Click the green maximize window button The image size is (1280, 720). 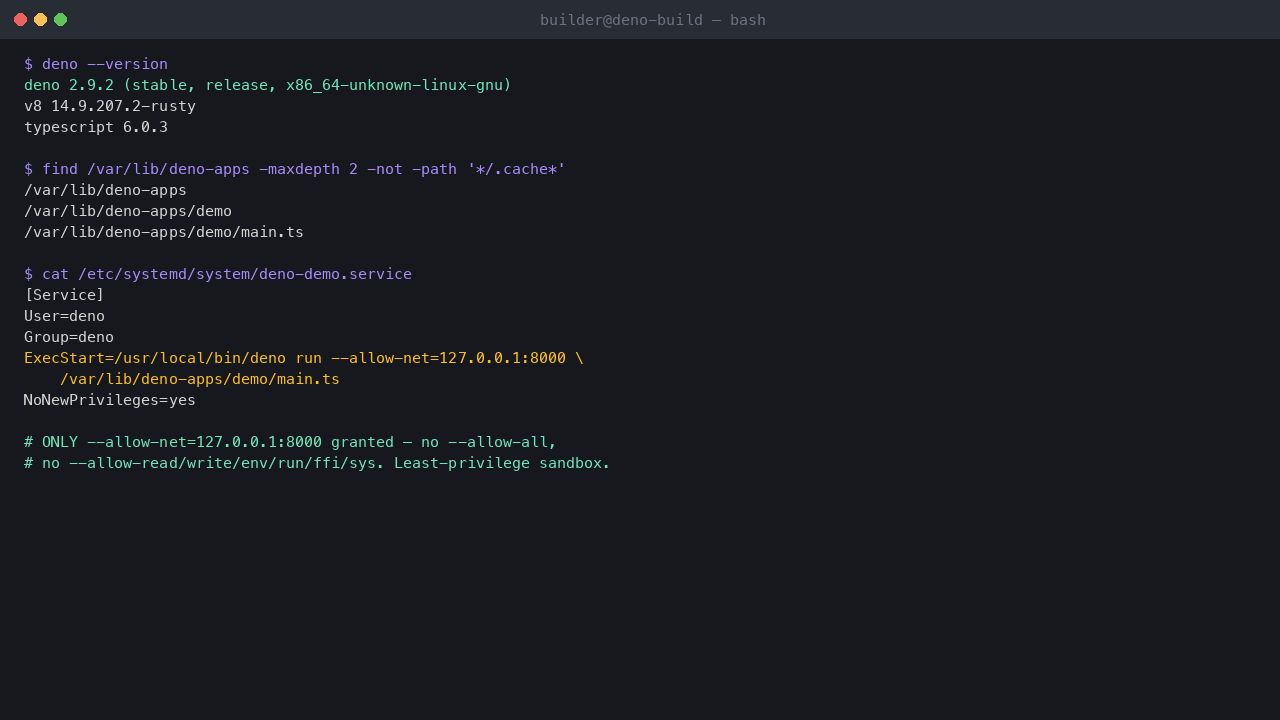point(60,20)
